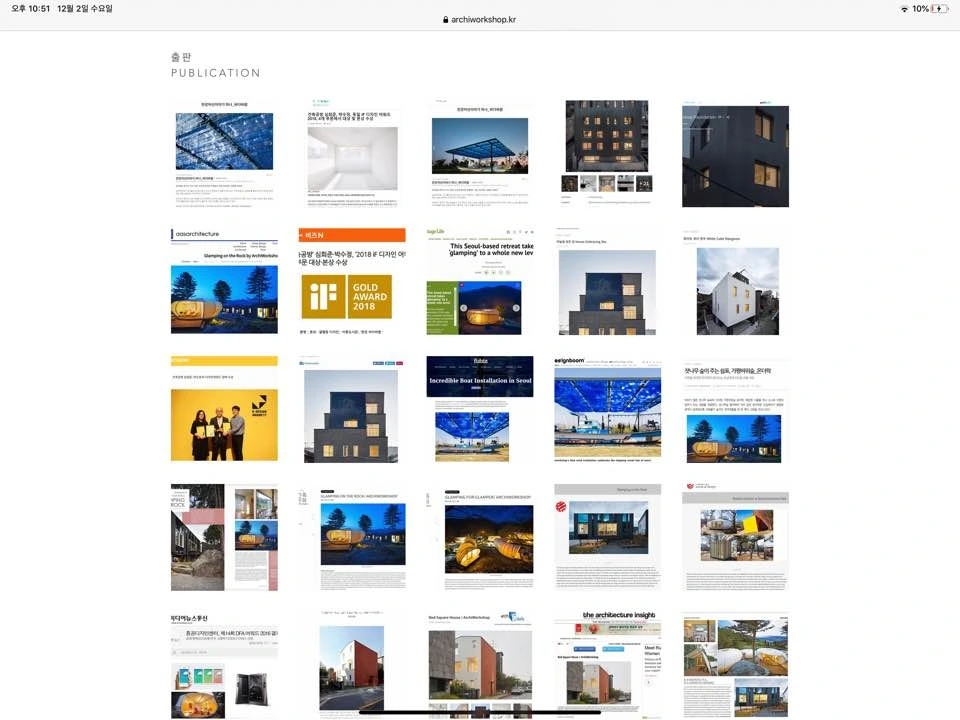Screen dimensions: 960x720
Task: Open the 'Red Square House / ArchiWorkshop' article
Action: pyautogui.click(x=480, y=665)
